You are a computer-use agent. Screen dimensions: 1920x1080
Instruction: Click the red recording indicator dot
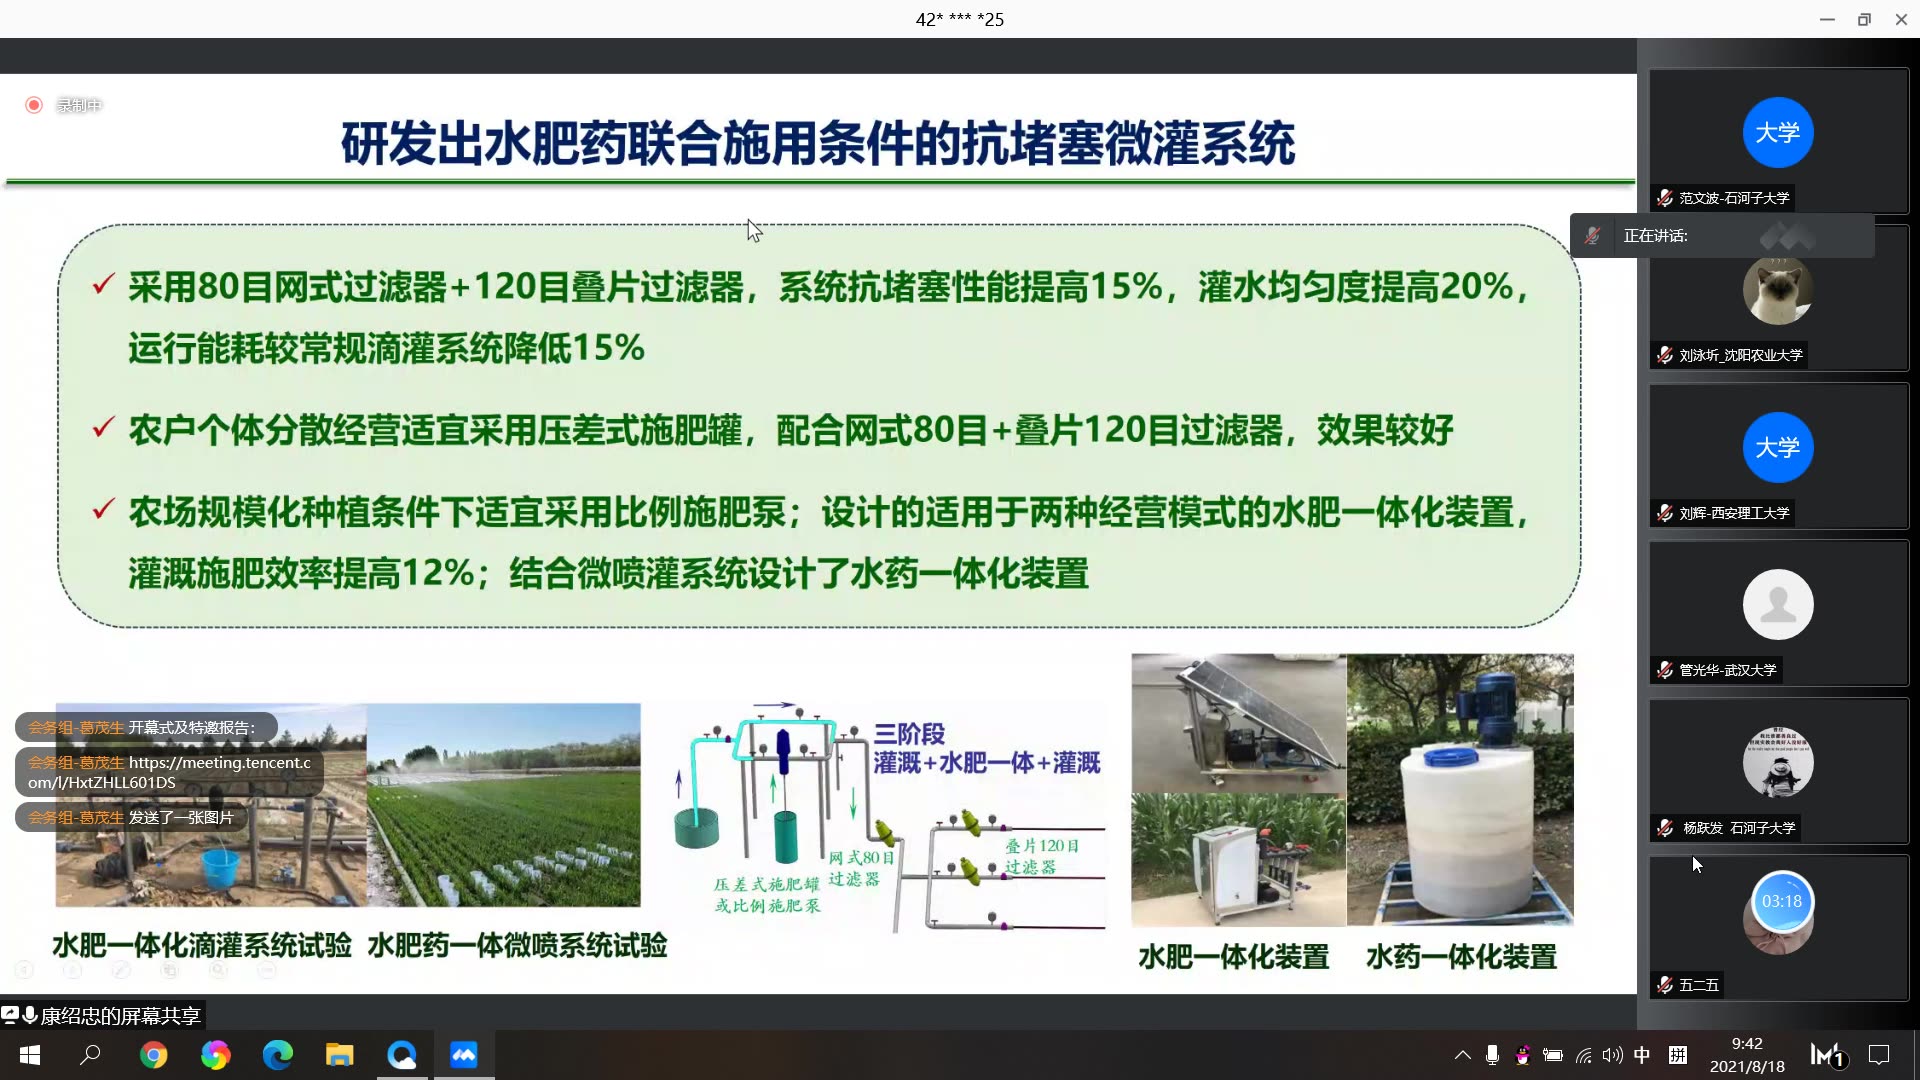click(x=34, y=105)
